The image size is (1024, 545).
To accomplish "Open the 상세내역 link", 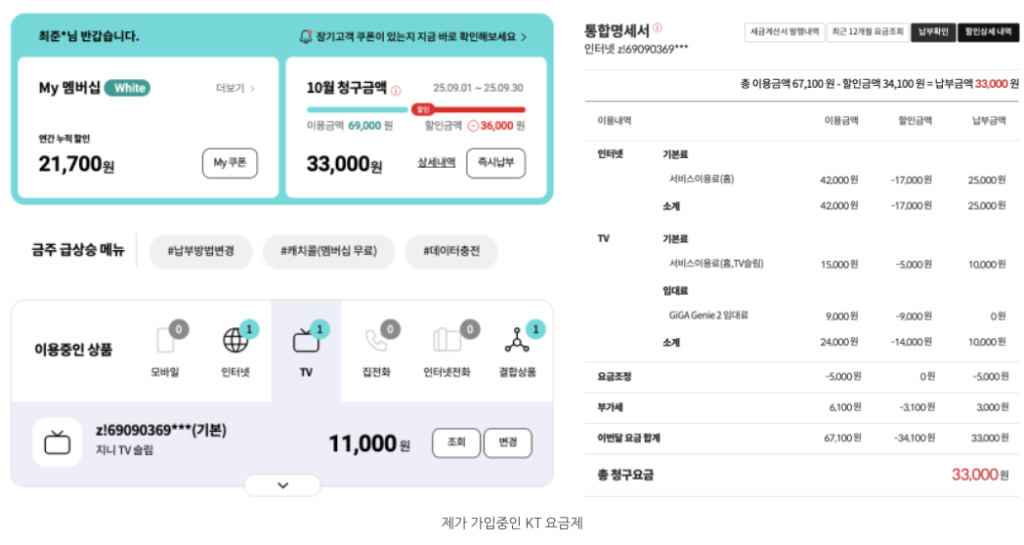I will 436,163.
